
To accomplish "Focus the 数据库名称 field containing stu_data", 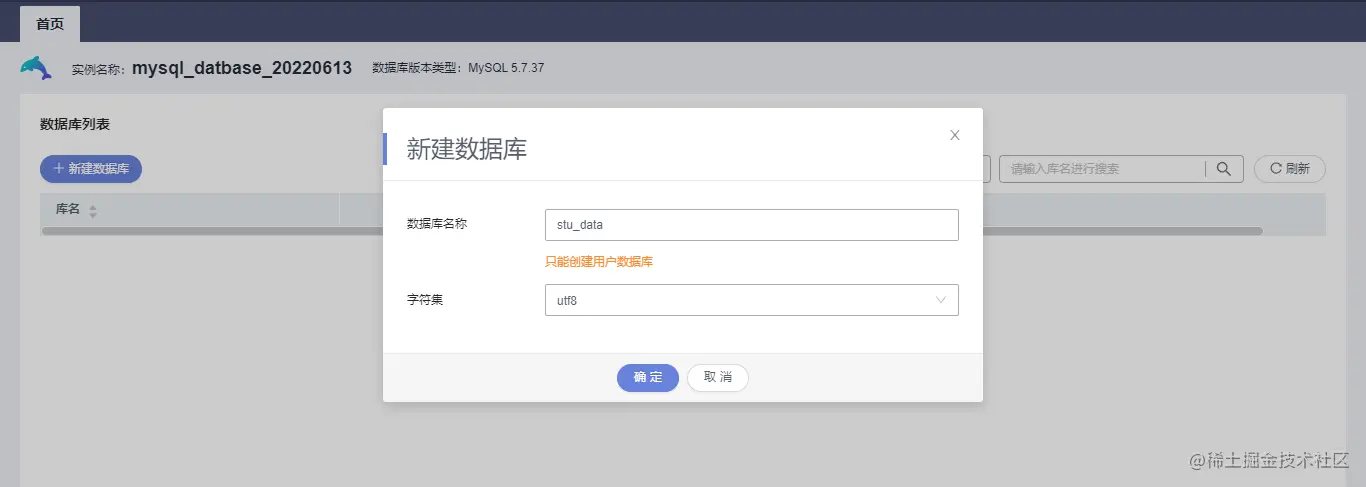I will click(x=752, y=225).
